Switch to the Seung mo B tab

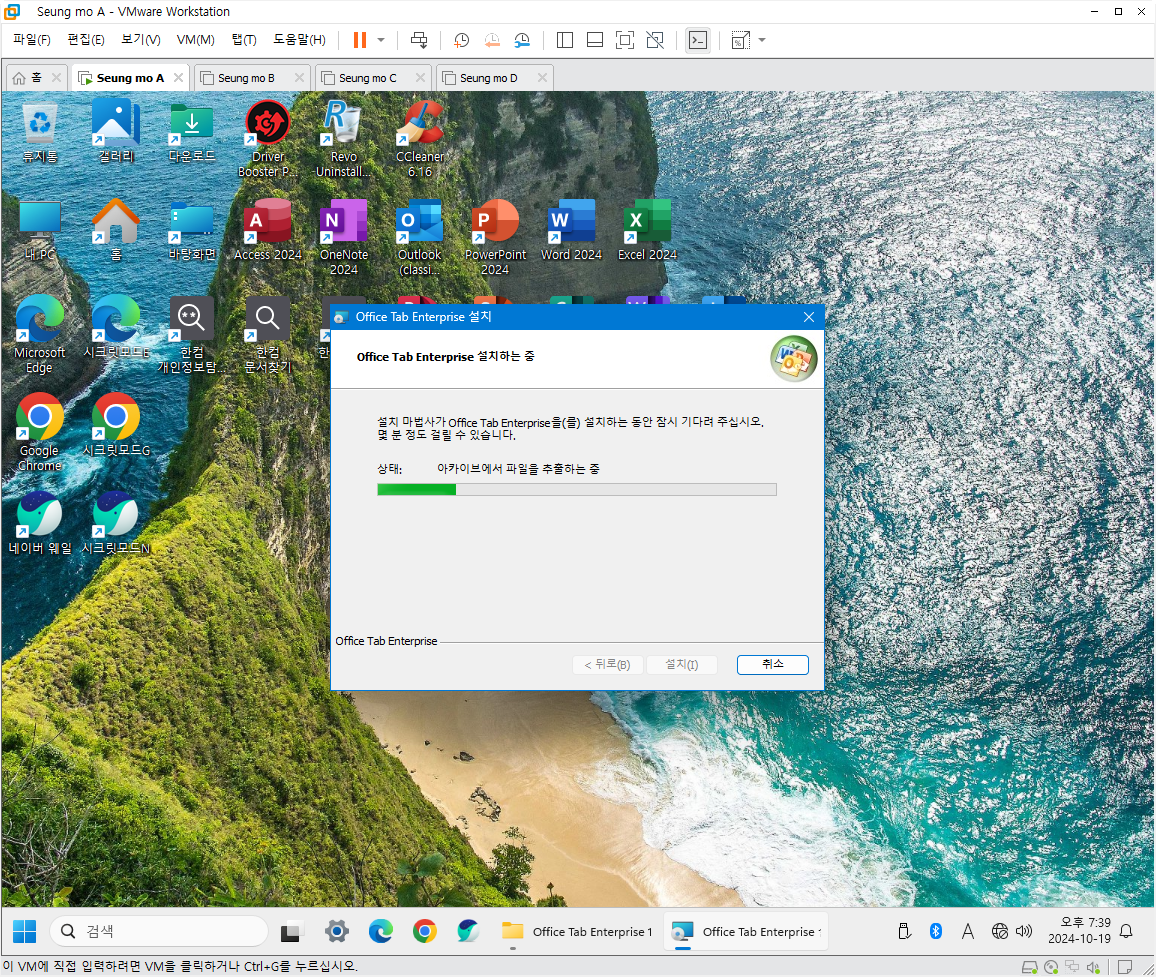click(246, 78)
